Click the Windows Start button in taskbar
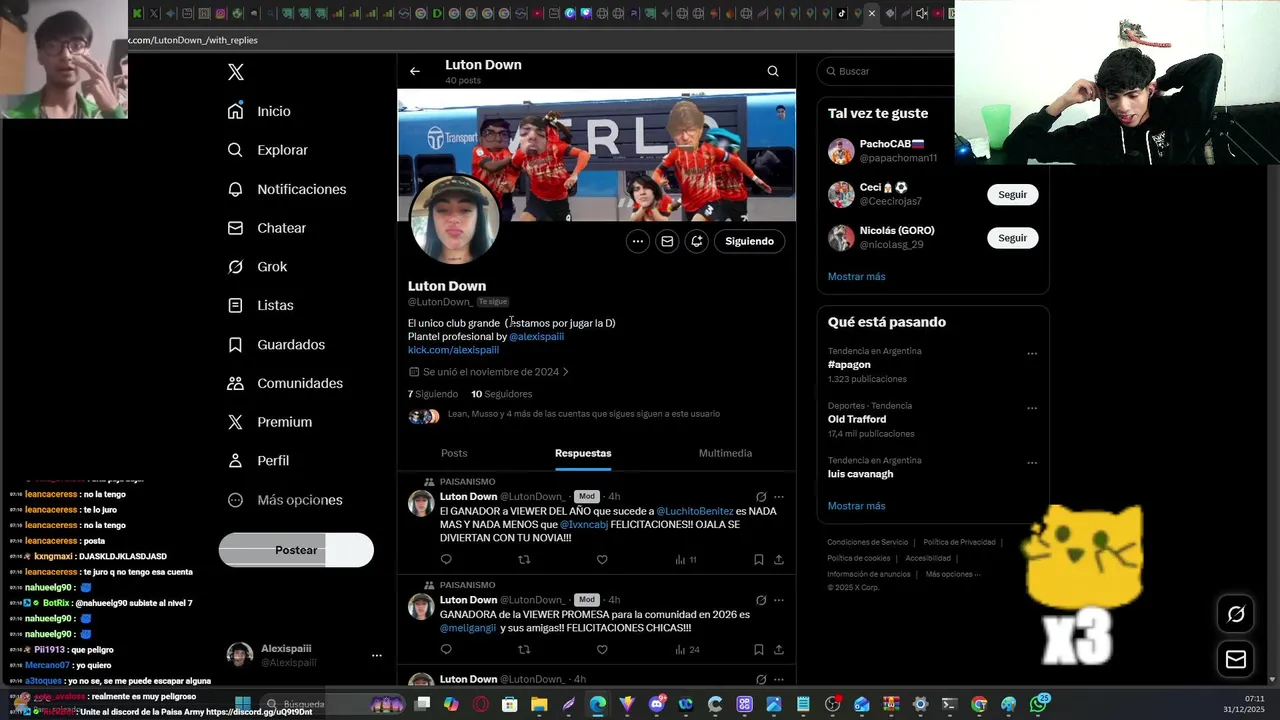 point(242,704)
